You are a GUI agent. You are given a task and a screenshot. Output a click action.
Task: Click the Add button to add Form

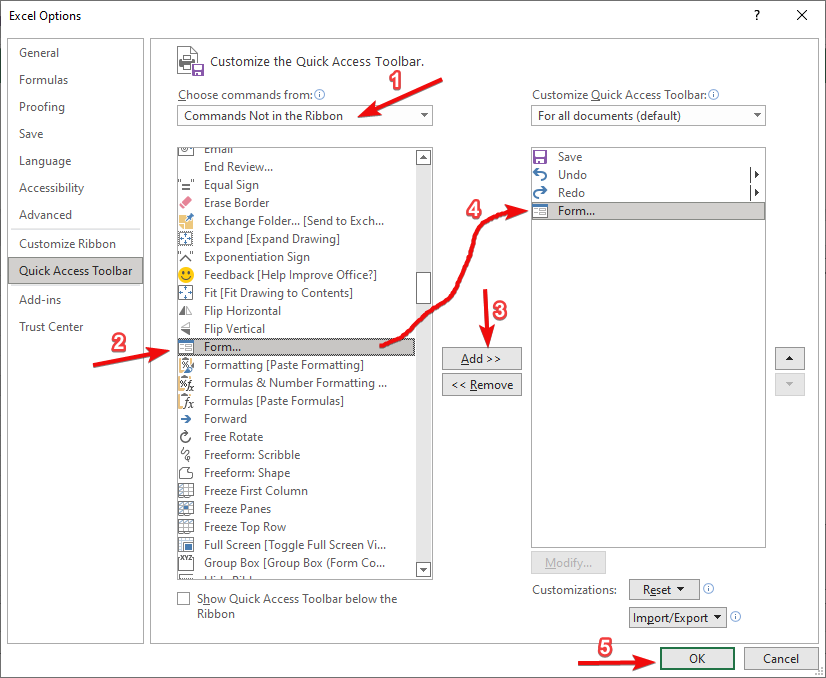coord(481,358)
